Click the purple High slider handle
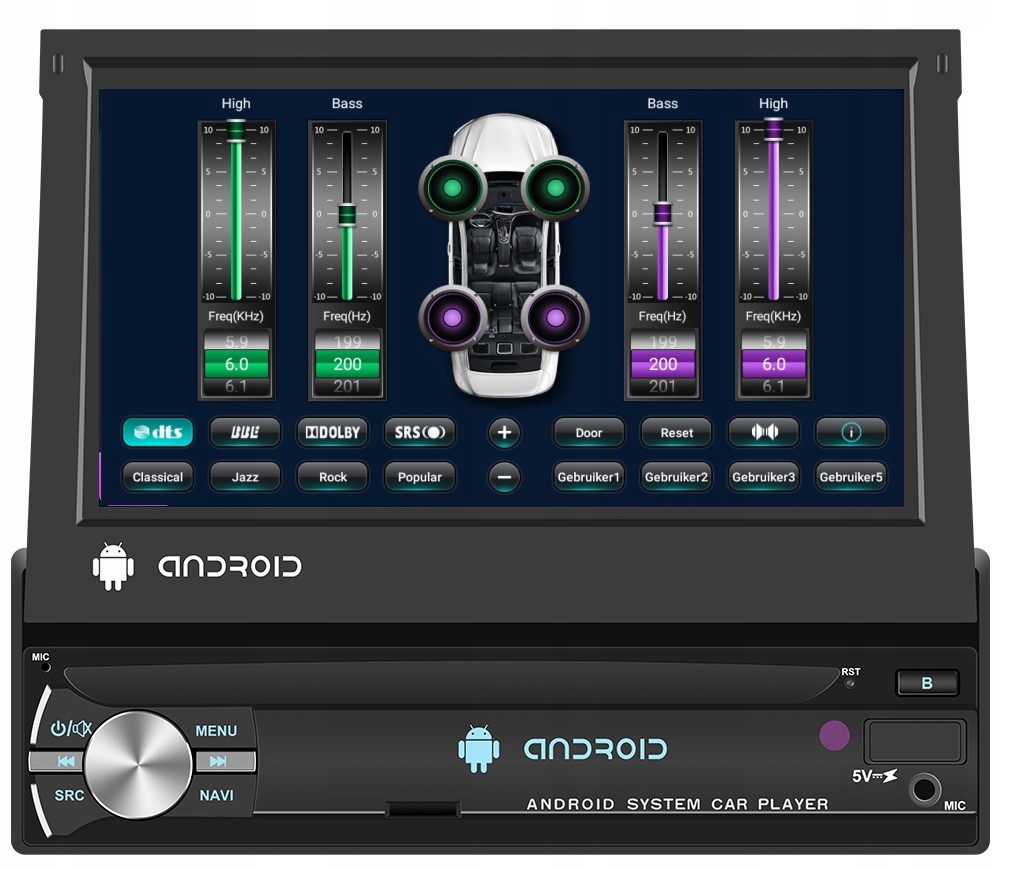 coord(773,129)
